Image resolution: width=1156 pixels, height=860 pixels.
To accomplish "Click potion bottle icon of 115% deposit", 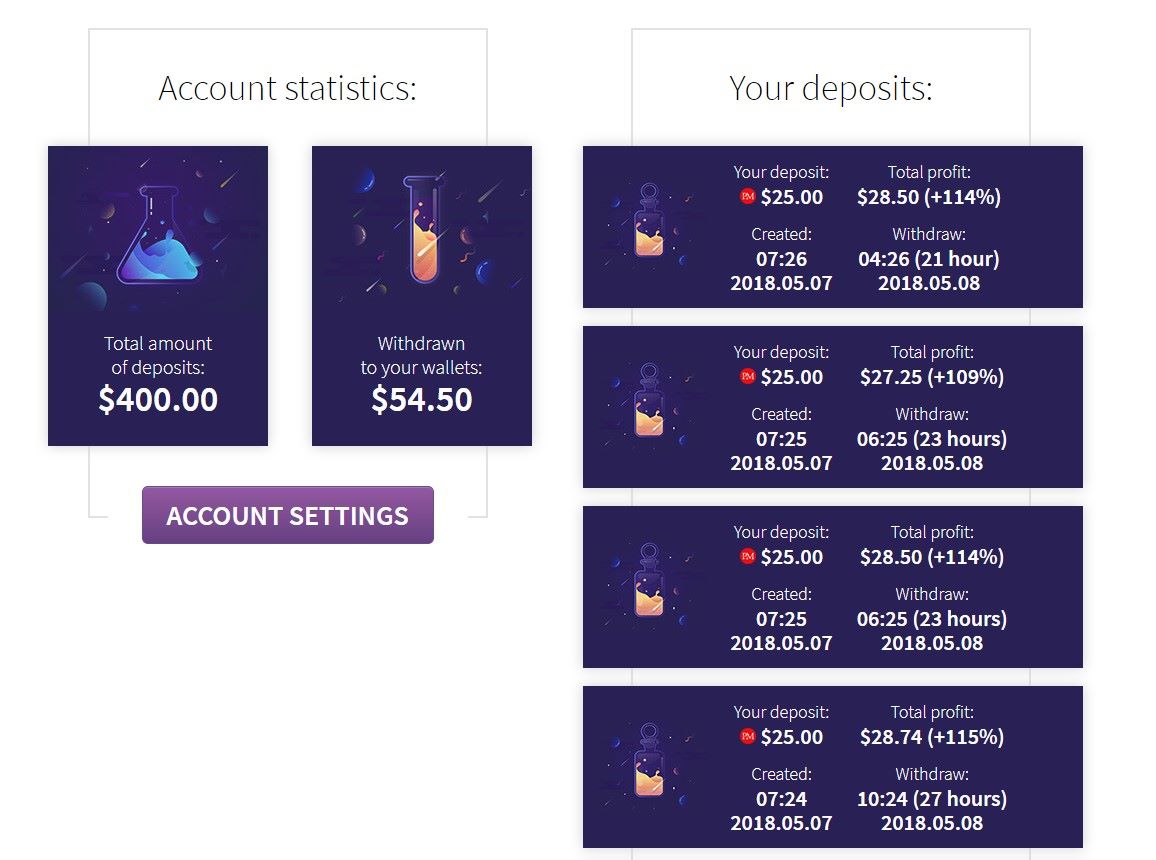I will pyautogui.click(x=649, y=760).
